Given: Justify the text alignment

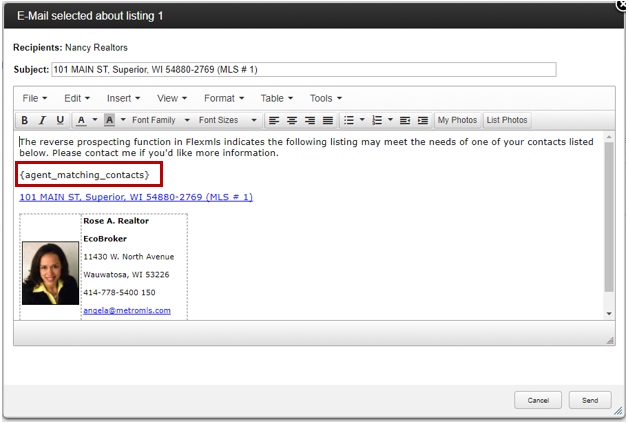Looking at the screenshot, I should click(x=328, y=120).
